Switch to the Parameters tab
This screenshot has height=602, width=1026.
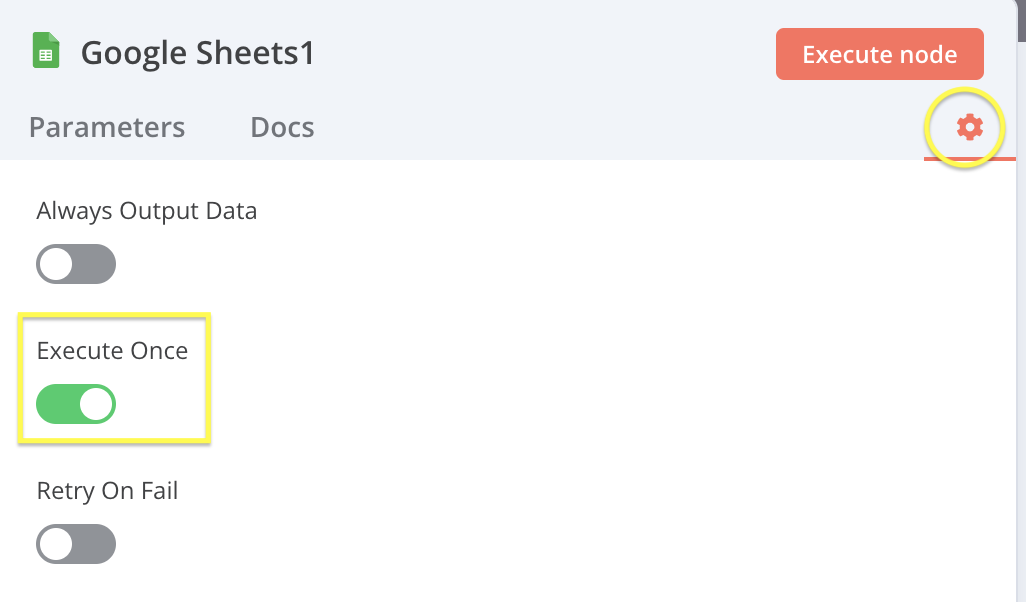point(107,127)
